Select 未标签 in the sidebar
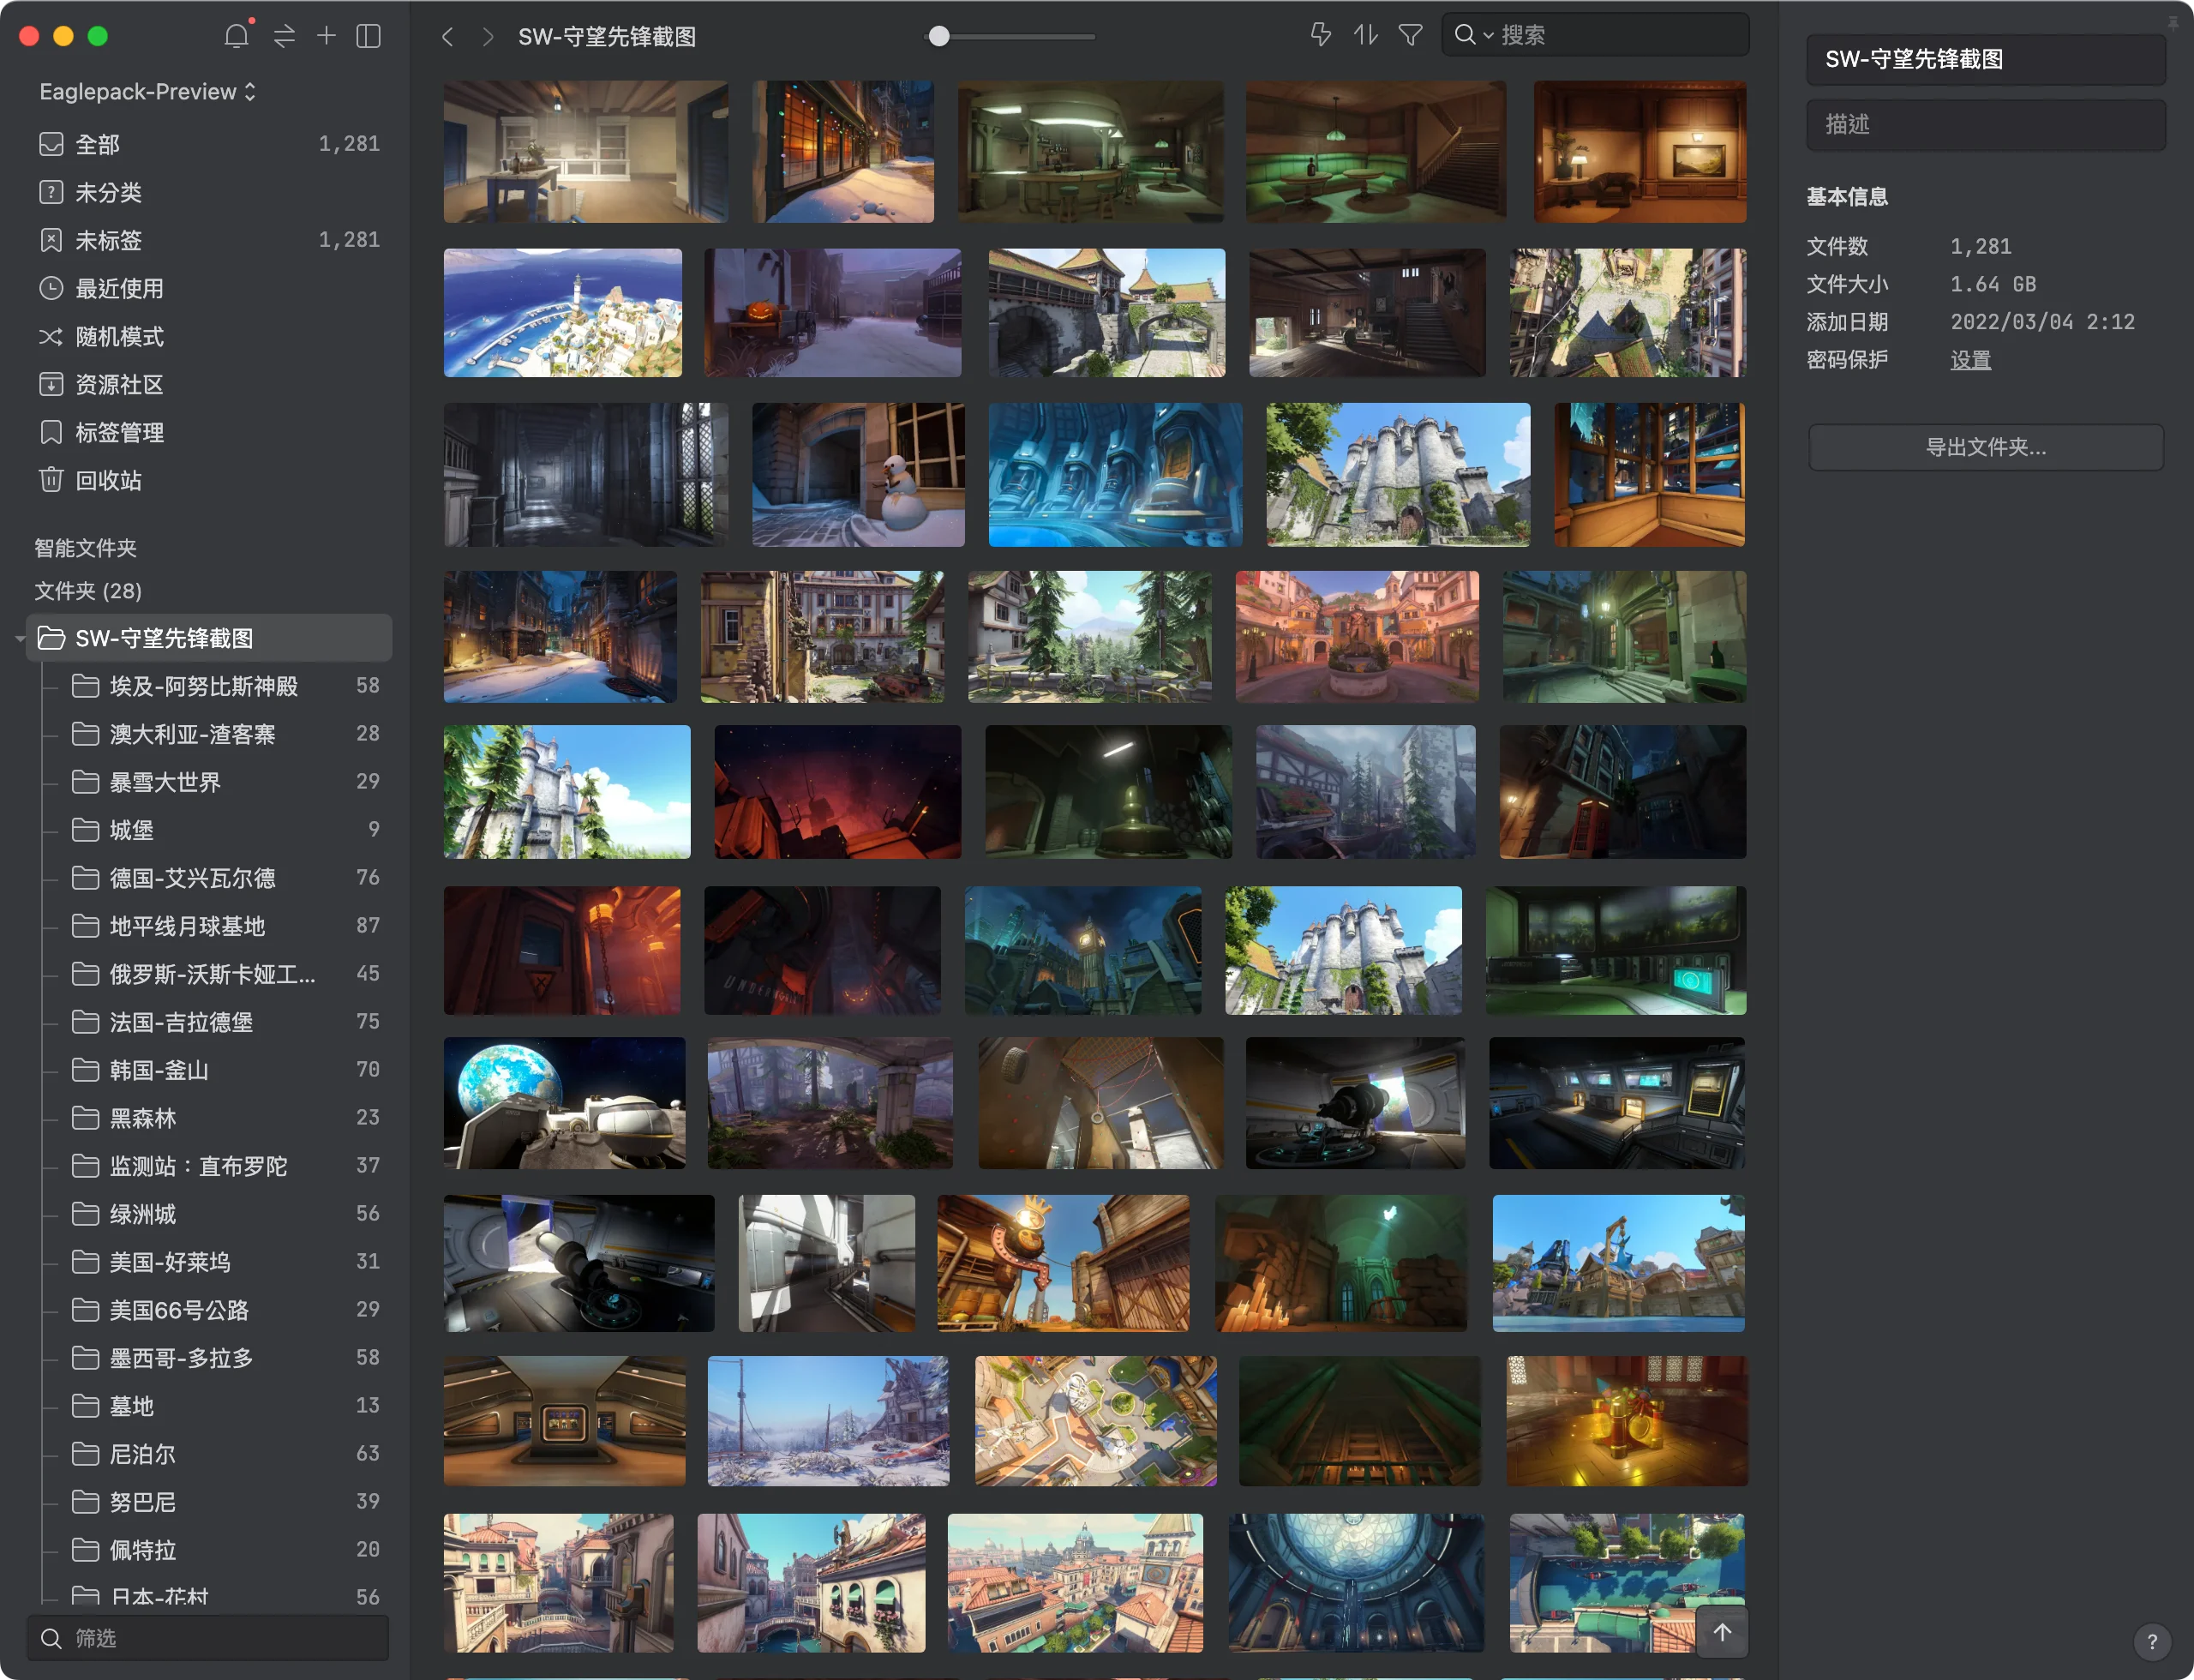This screenshot has height=1680, width=2194. click(x=209, y=240)
